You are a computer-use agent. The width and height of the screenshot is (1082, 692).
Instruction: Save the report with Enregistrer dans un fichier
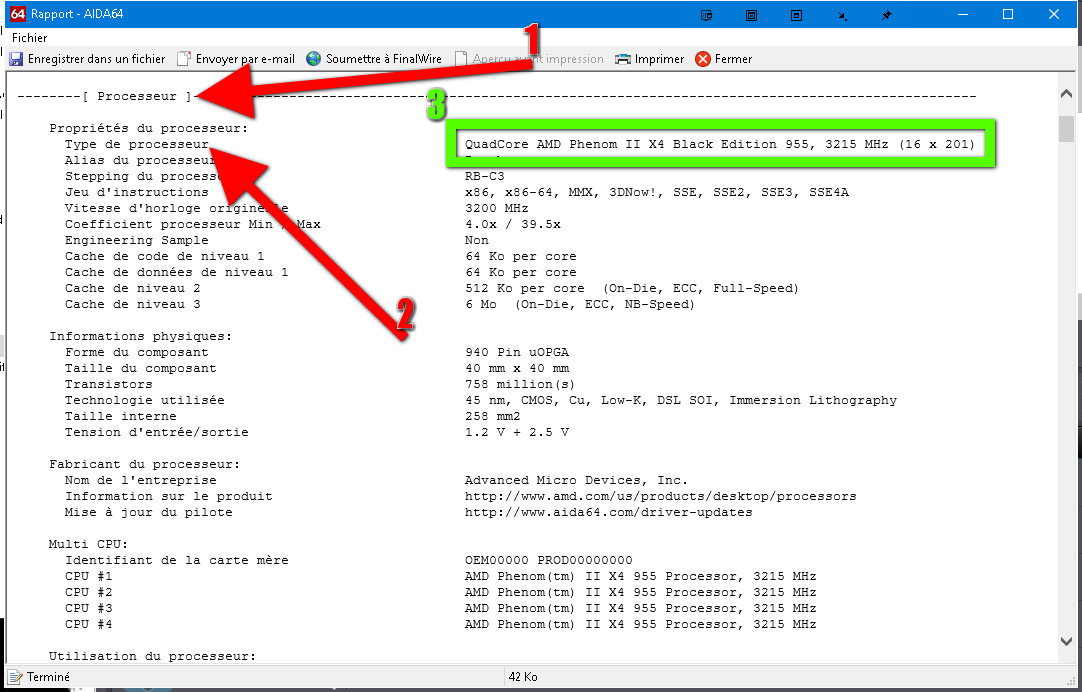point(87,59)
